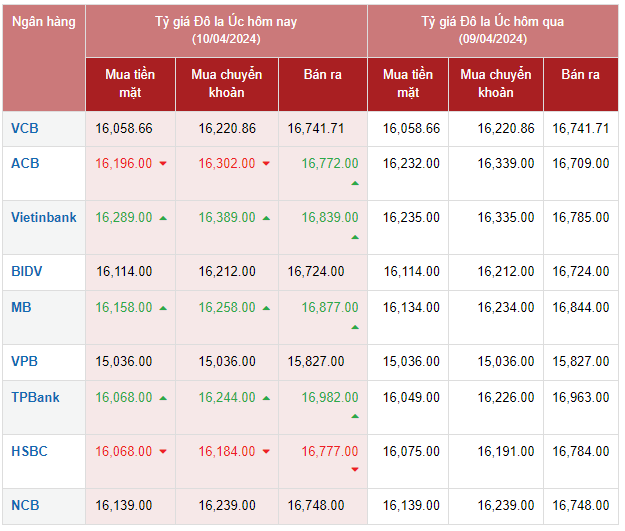Select the BIDV bank name
The width and height of the screenshot is (625, 531).
[27, 270]
